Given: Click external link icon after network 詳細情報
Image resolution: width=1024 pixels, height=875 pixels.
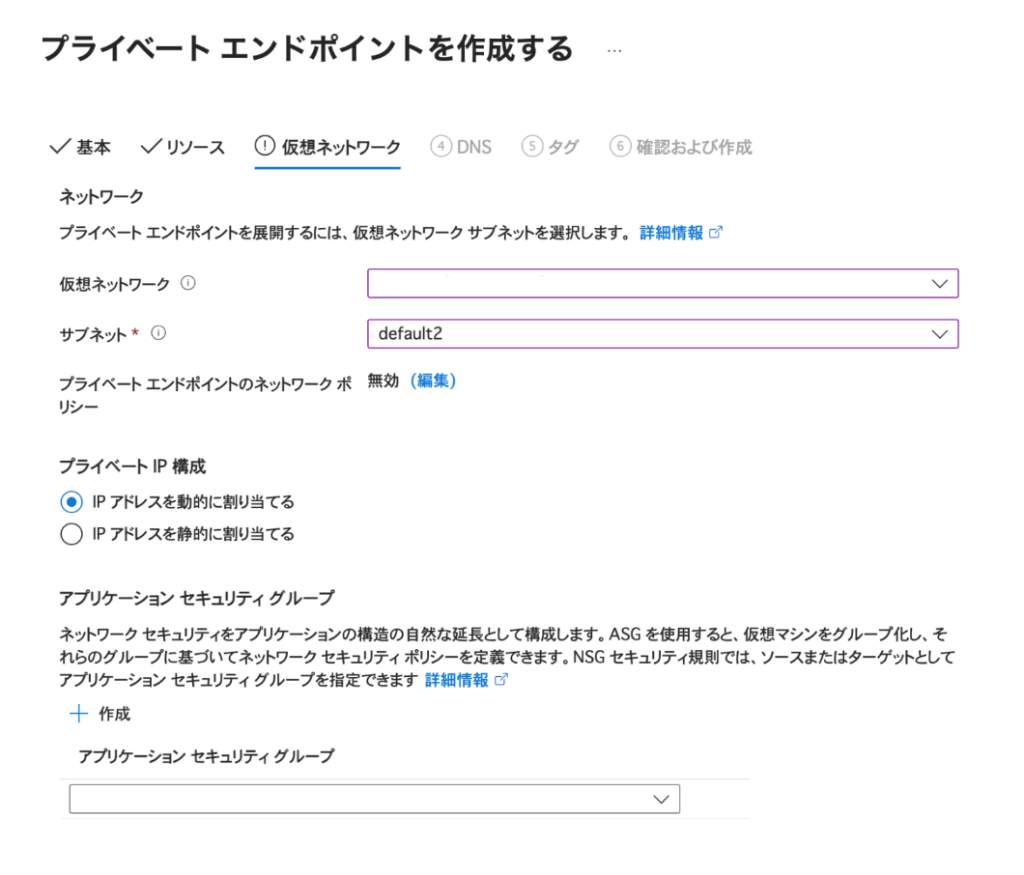Looking at the screenshot, I should point(716,232).
